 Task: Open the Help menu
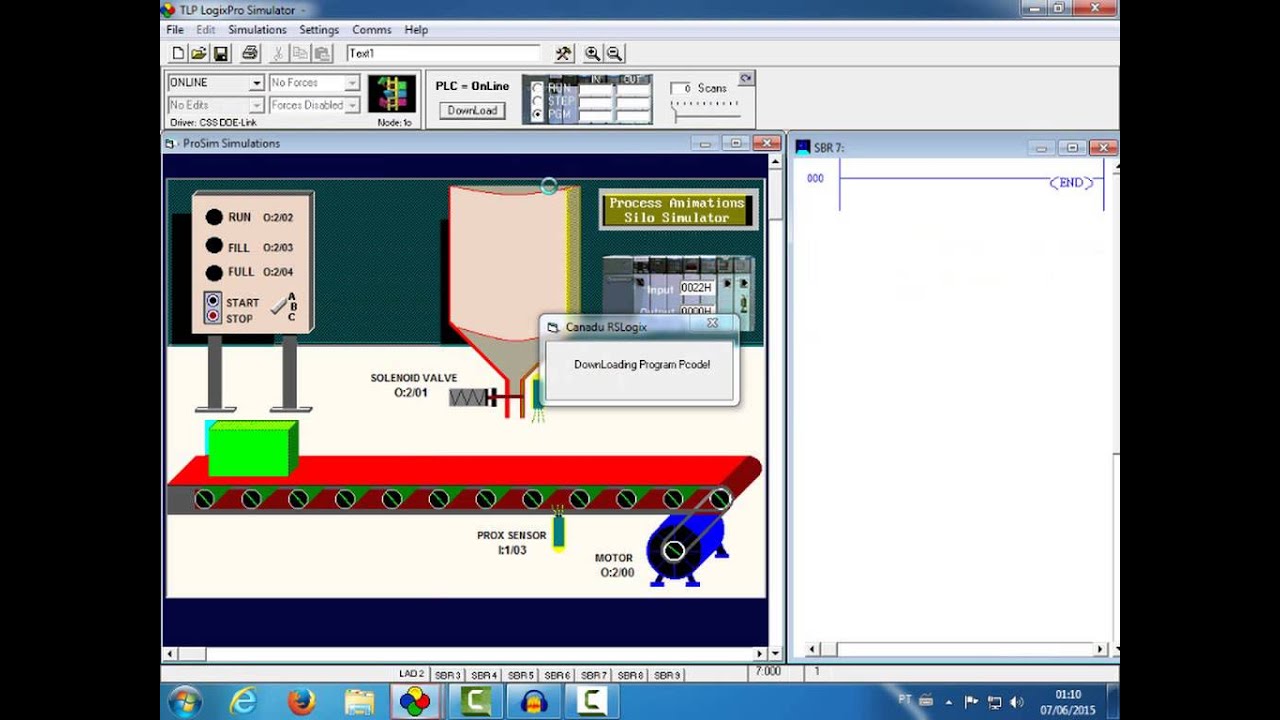coord(416,30)
